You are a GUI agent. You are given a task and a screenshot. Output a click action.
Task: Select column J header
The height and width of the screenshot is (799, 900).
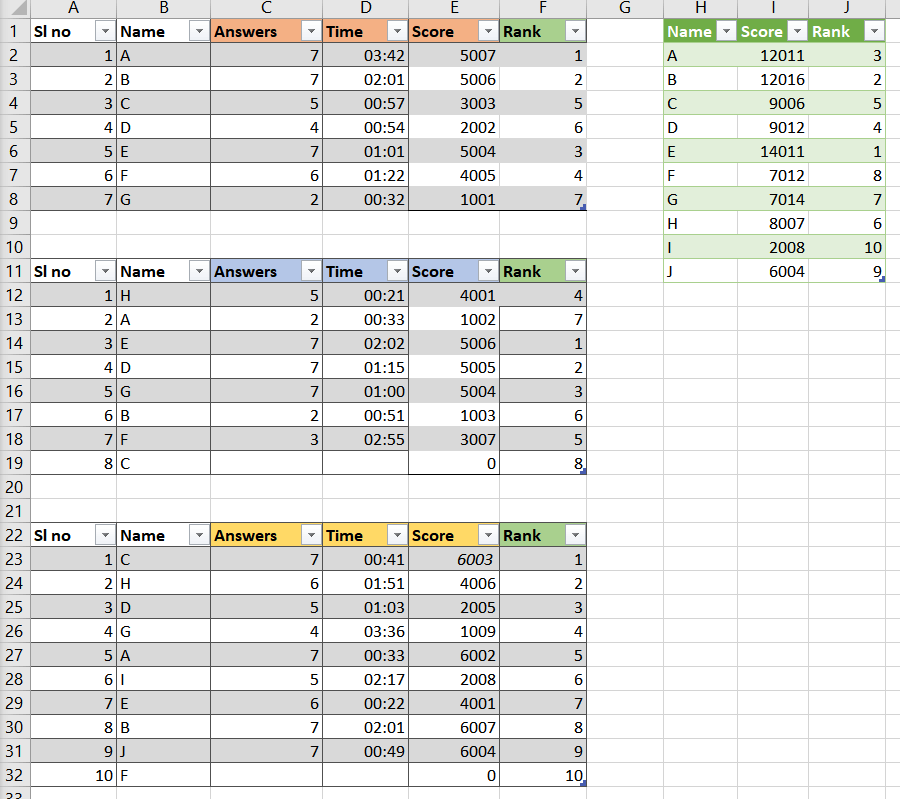pyautogui.click(x=847, y=8)
